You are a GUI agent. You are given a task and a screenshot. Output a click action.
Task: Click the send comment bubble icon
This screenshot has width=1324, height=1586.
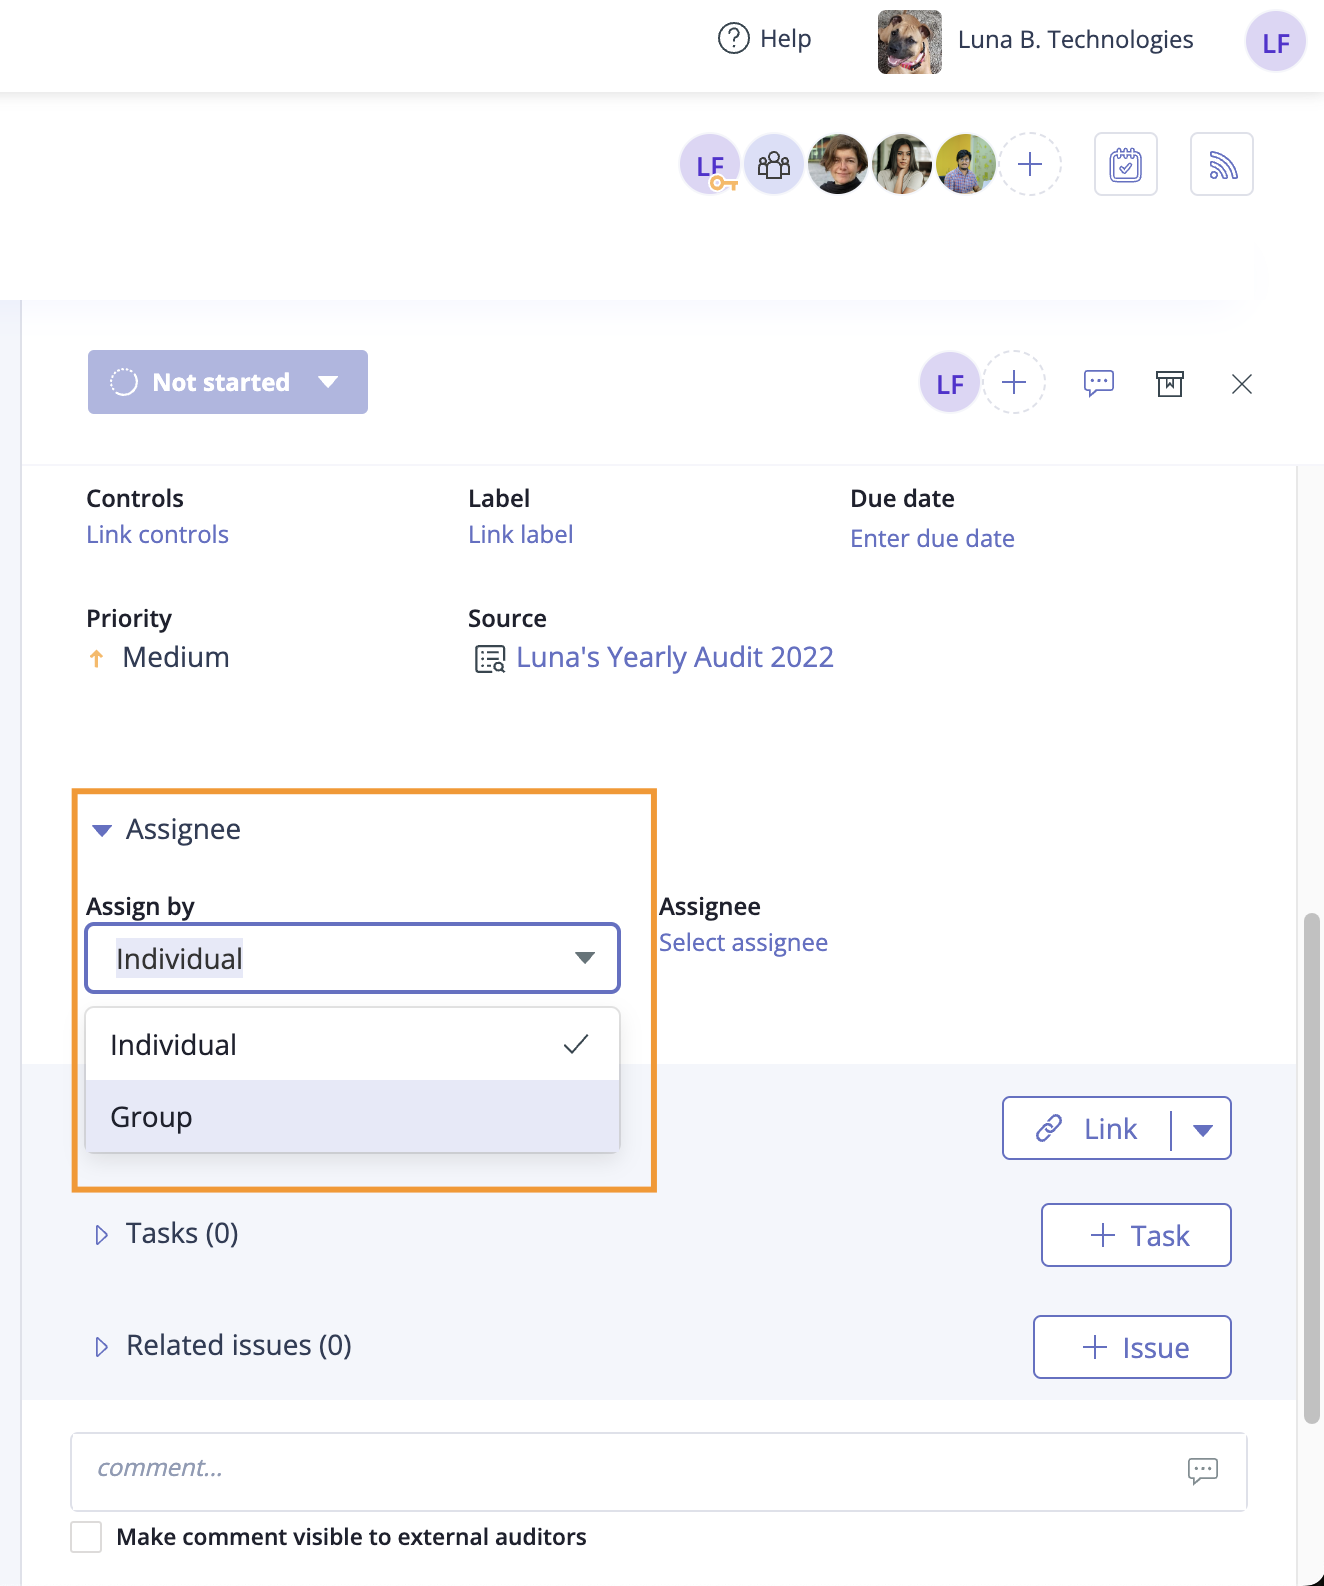1203,1470
